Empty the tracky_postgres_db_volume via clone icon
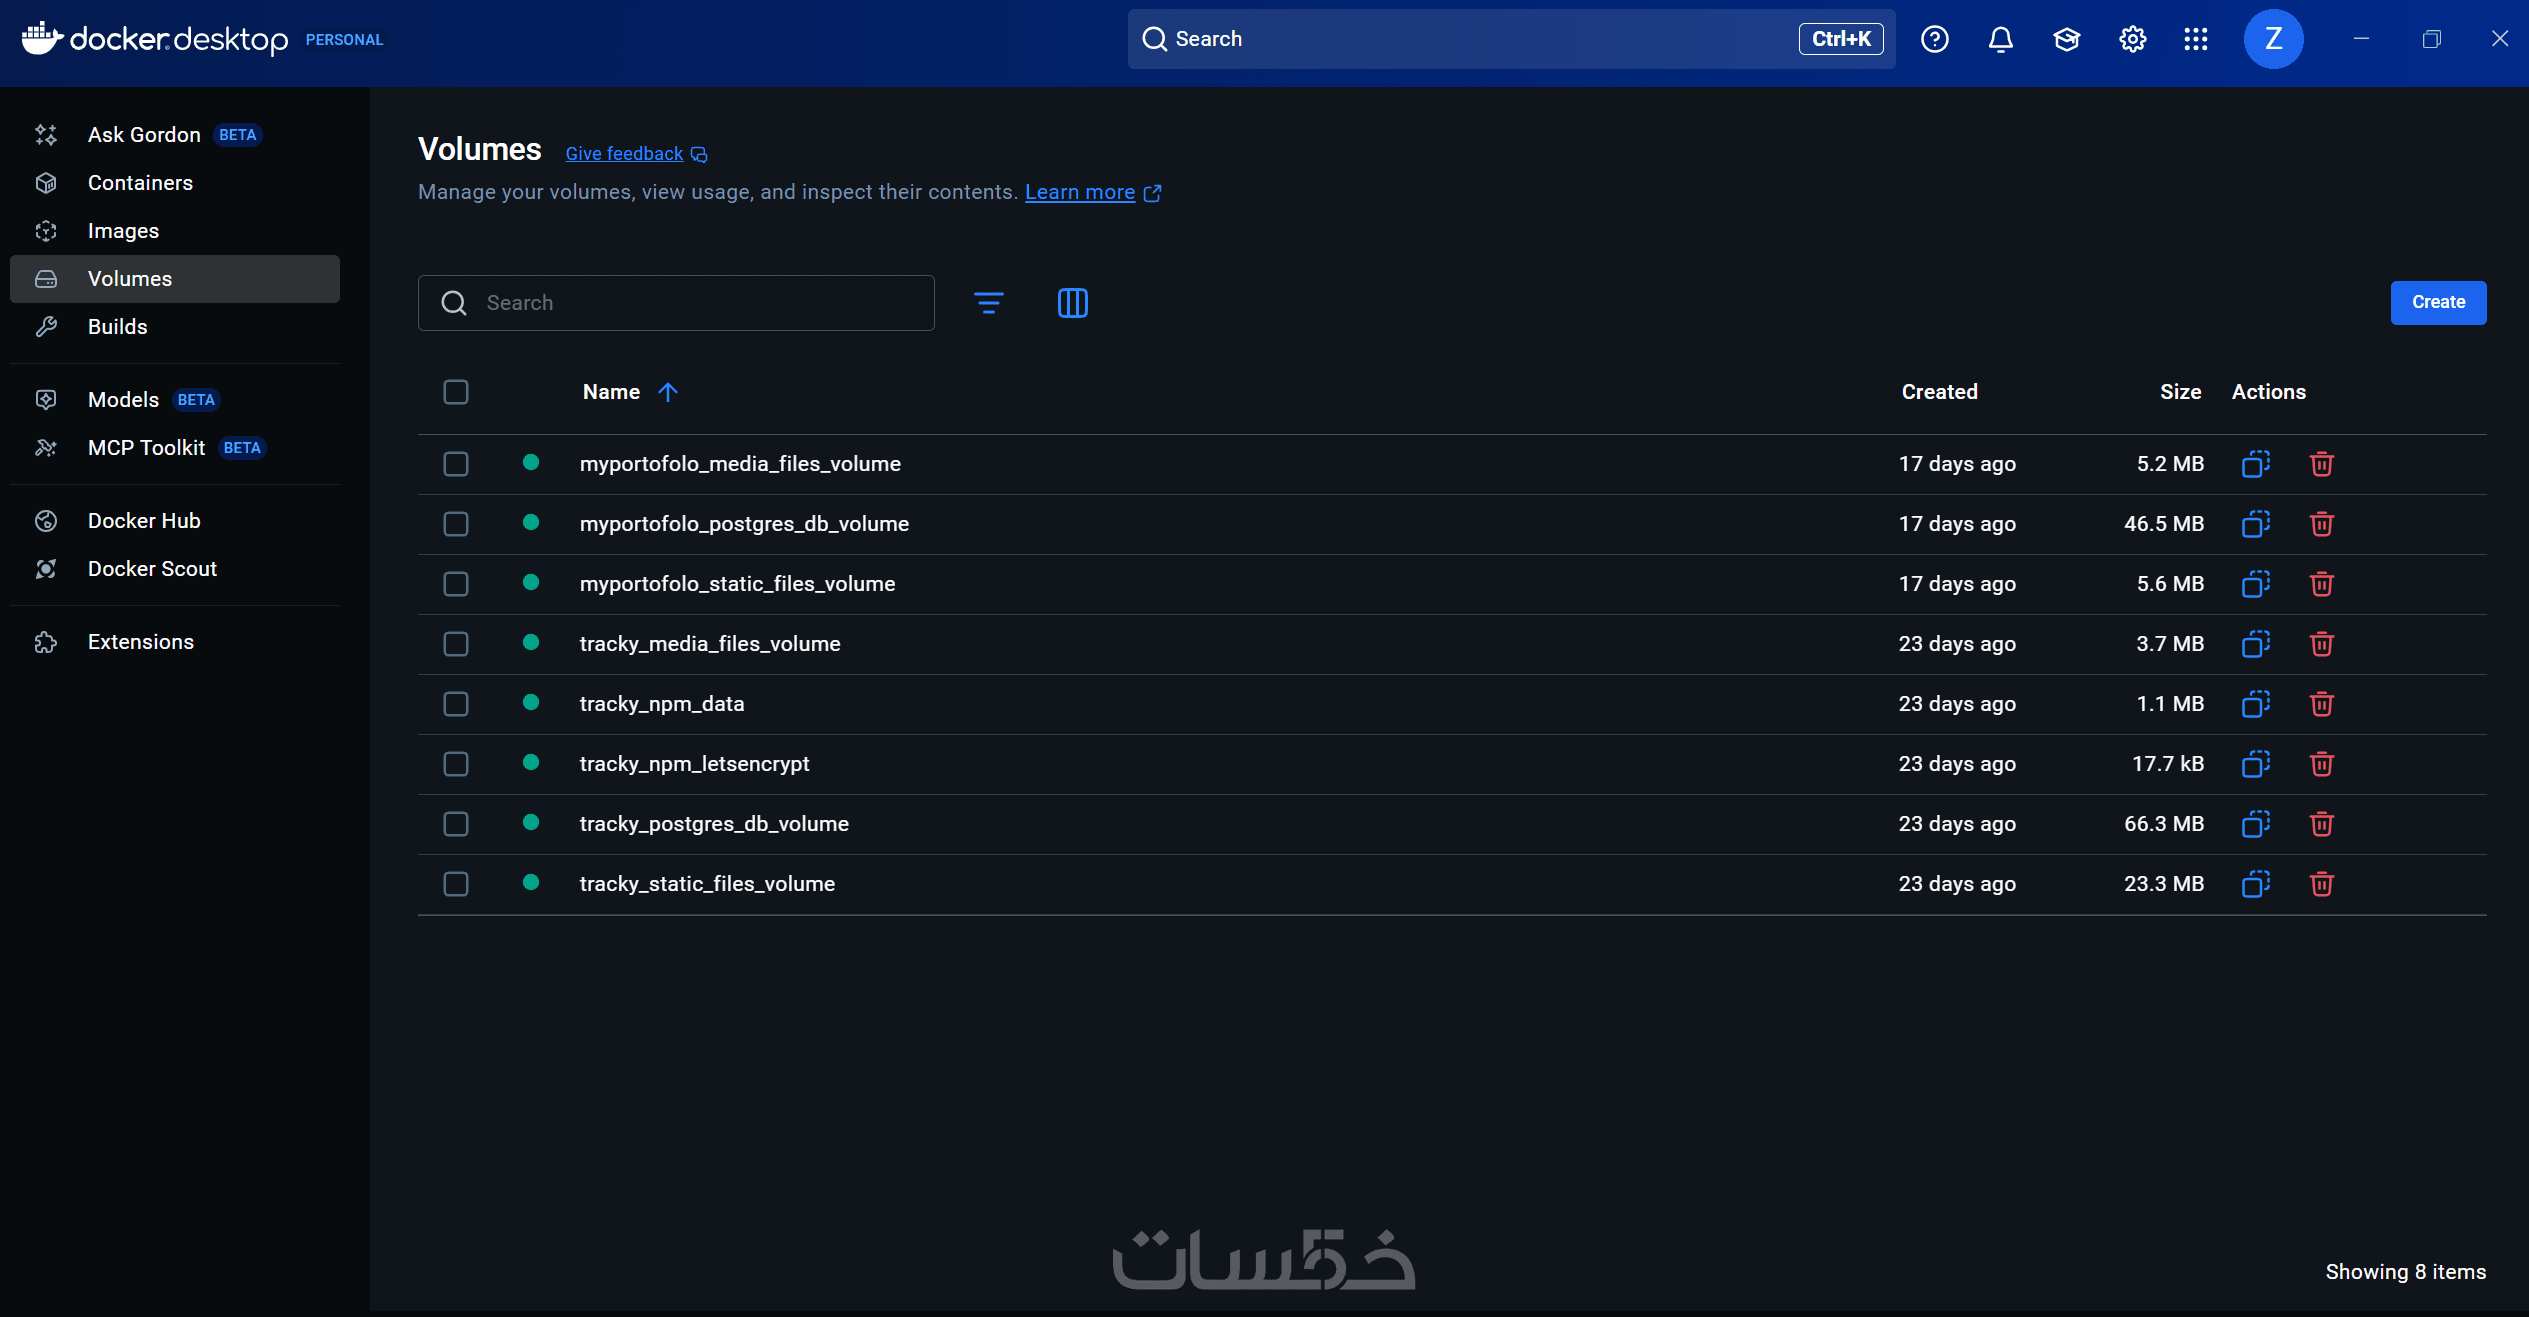Image resolution: width=2529 pixels, height=1317 pixels. (x=2255, y=824)
